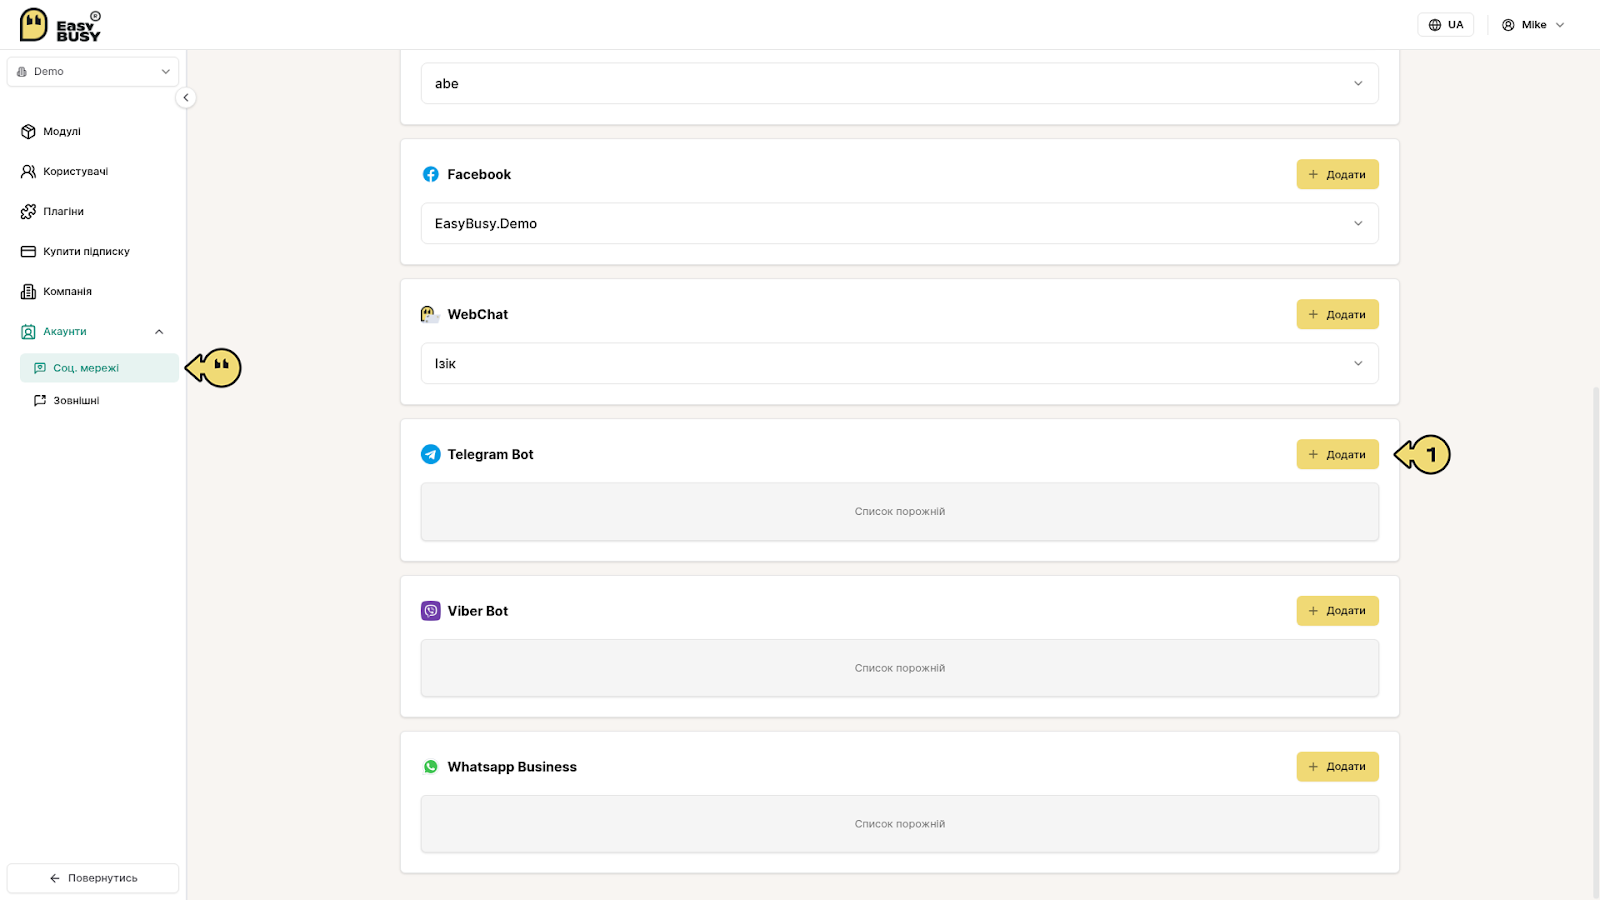Select Зовнішні submenu item

[x=99, y=400]
